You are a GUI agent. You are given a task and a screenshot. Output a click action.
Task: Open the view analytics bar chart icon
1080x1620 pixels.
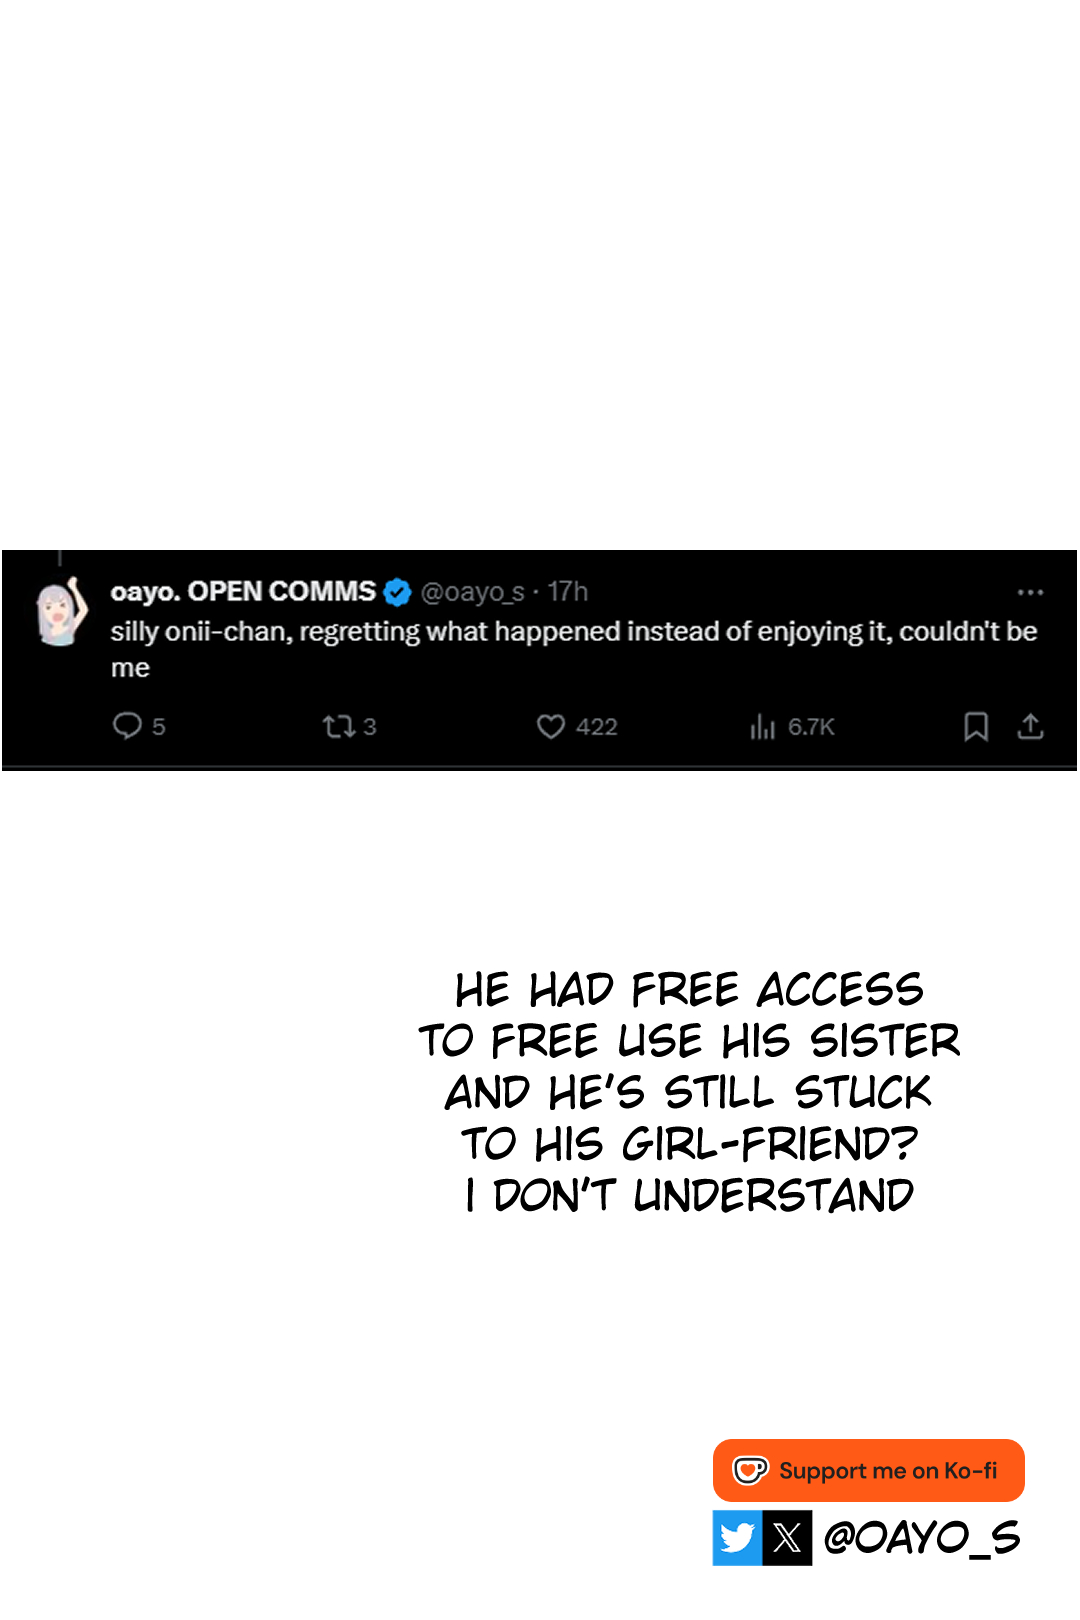[x=762, y=726]
